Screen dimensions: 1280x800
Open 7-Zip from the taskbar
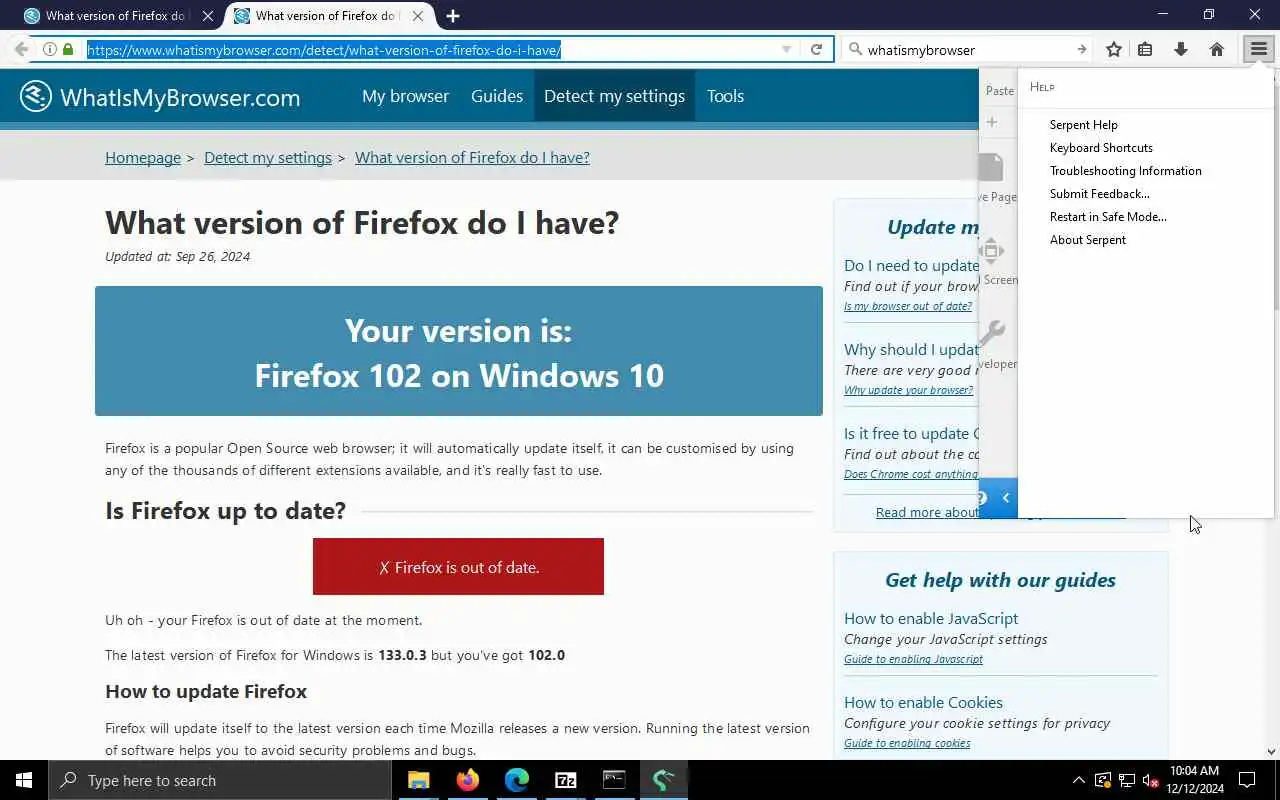pos(566,780)
